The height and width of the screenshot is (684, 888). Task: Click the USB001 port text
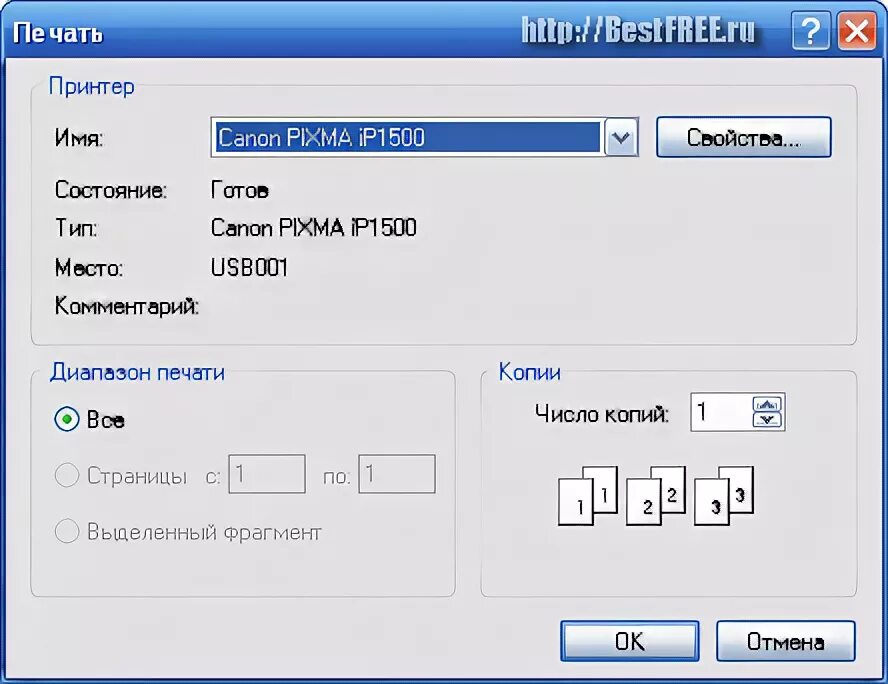[x=249, y=267]
